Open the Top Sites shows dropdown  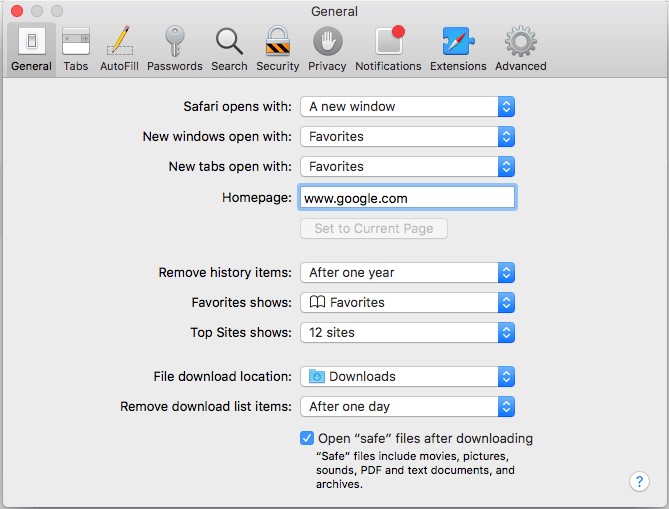coord(407,332)
